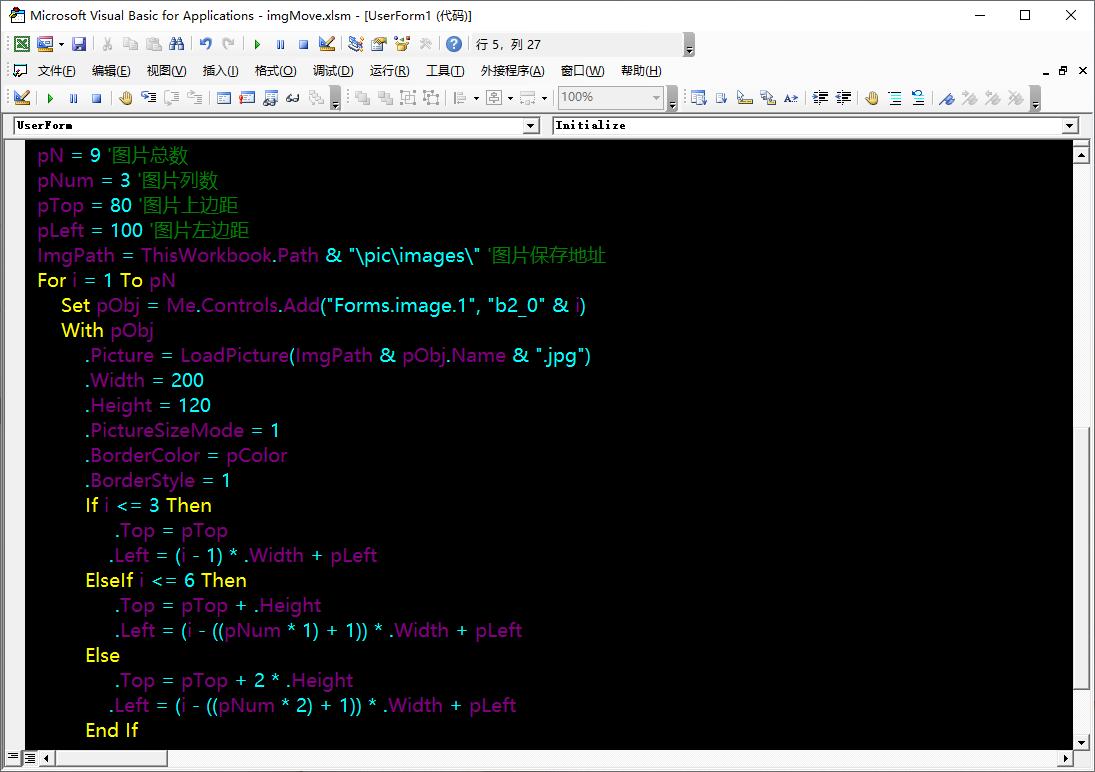Switch to Procedure View at bottom left
1095x772 pixels.
coord(13,759)
